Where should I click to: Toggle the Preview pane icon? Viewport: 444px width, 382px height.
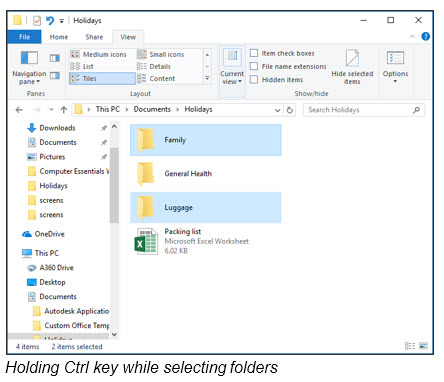tap(55, 58)
